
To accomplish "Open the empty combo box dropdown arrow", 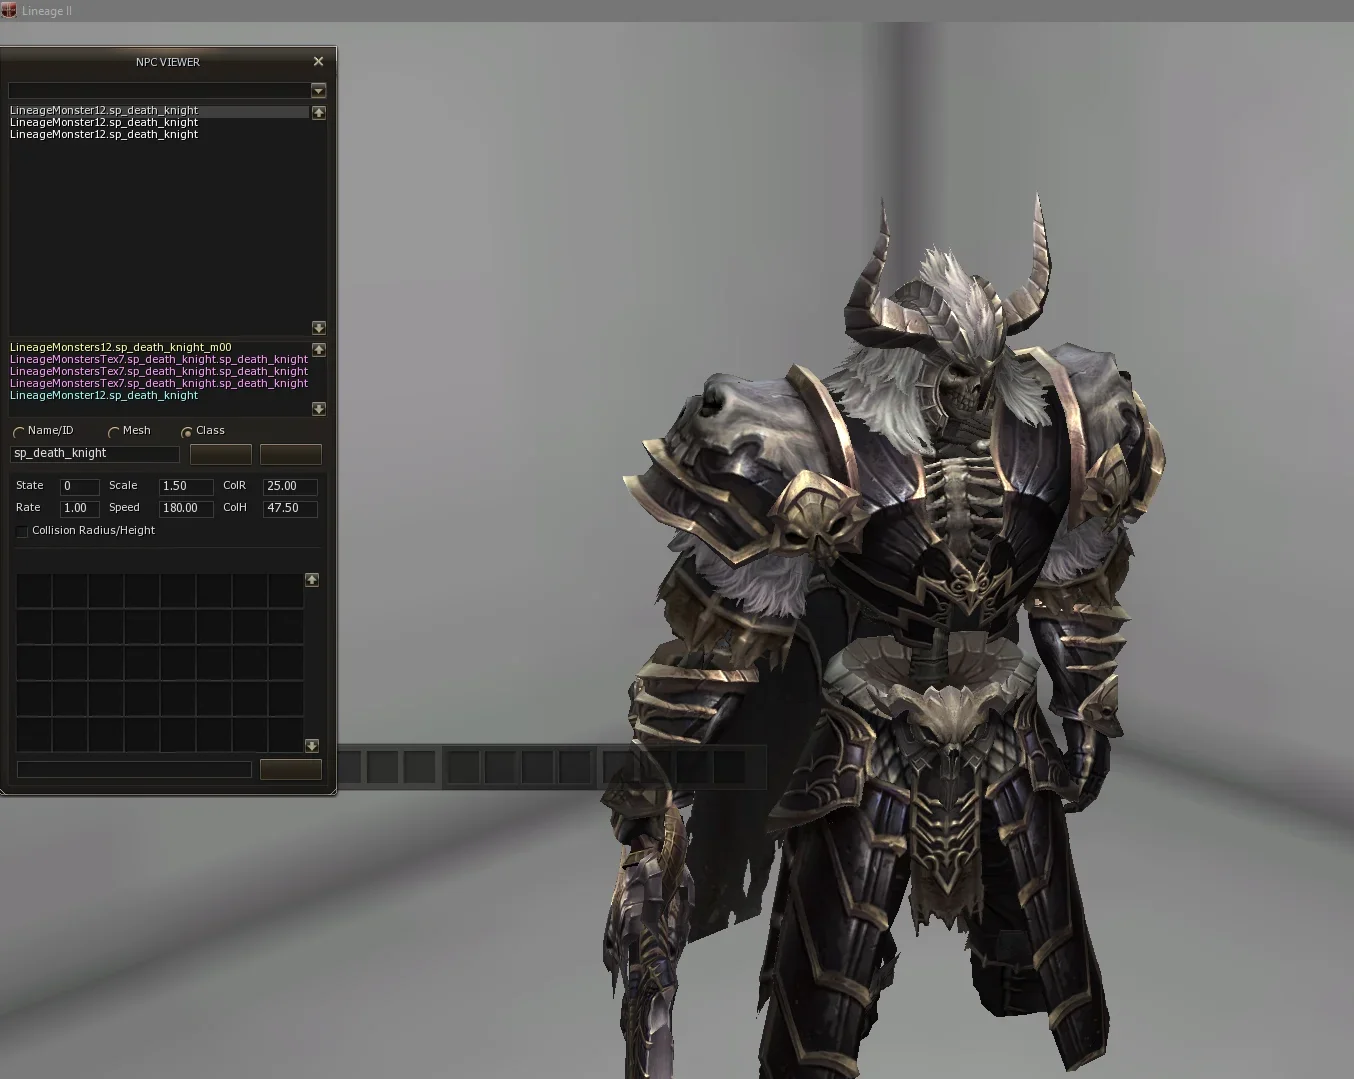I will 318,90.
